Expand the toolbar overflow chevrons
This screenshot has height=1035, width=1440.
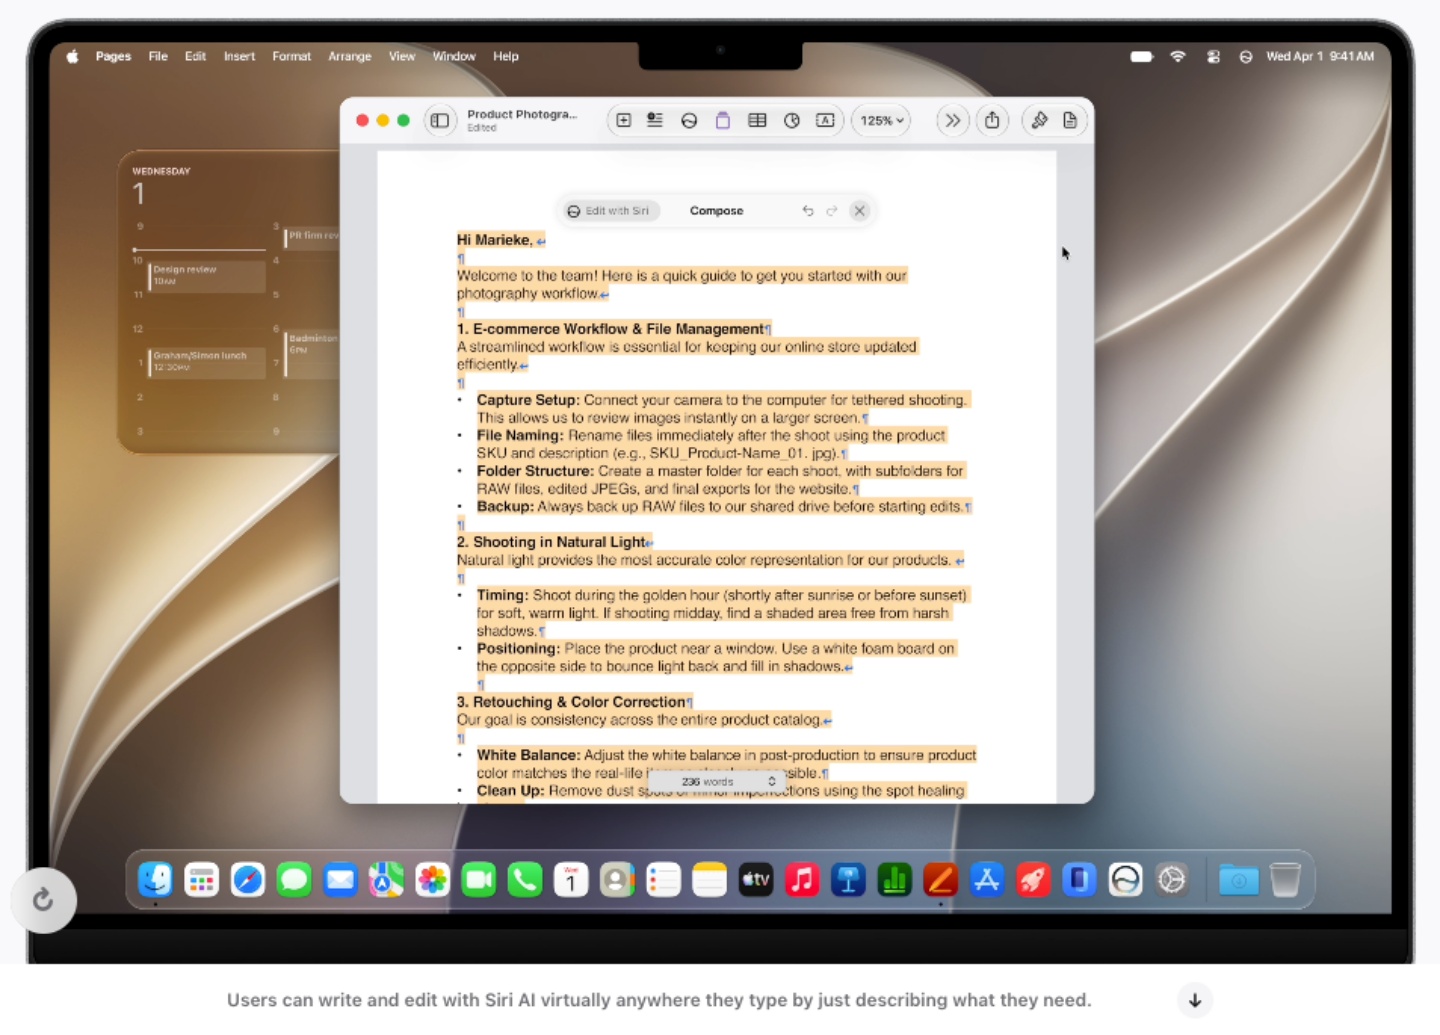[953, 121]
